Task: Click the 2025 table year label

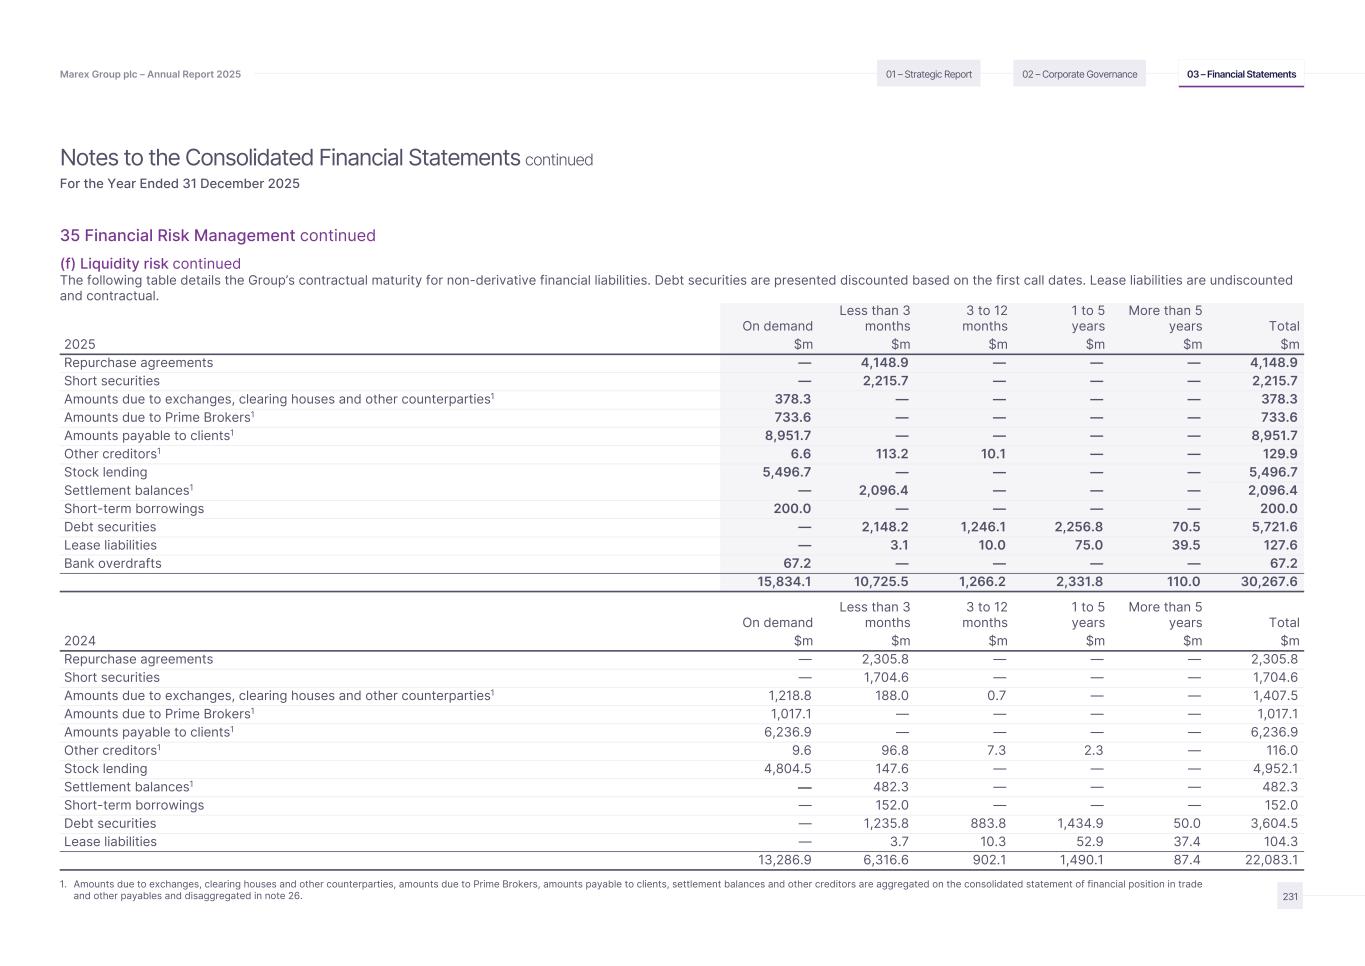Action: (x=79, y=345)
